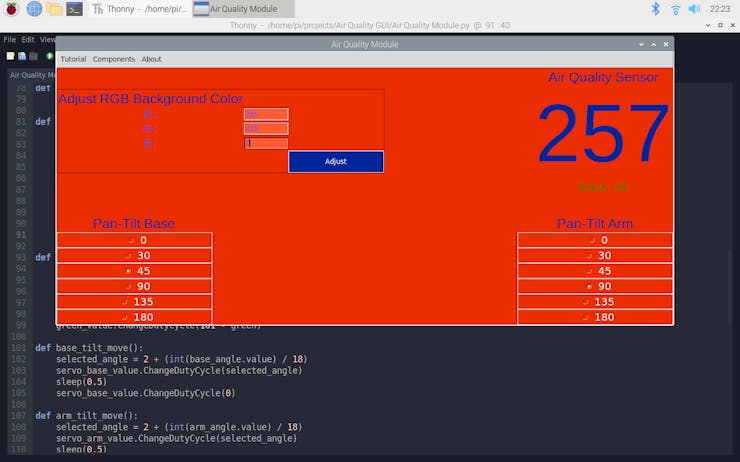Click the 22:23 clock in the panel
The width and height of the screenshot is (740, 462).
720,9
